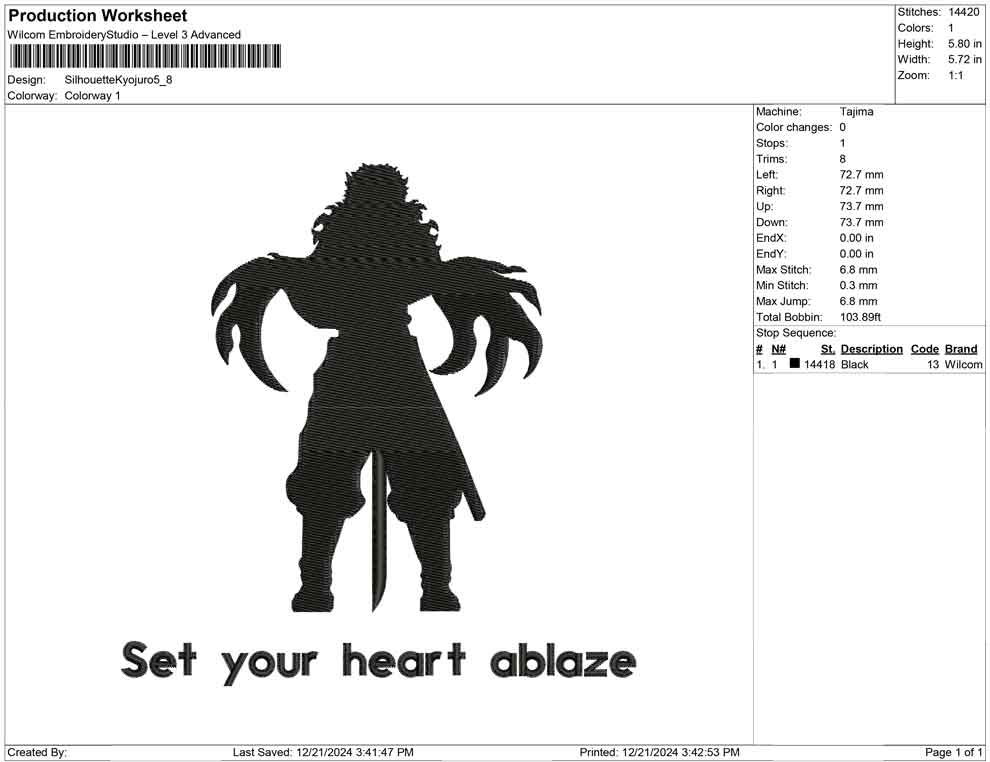Click the 'N#' column header
Screen dimensions: 990x762
pyautogui.click(x=778, y=349)
